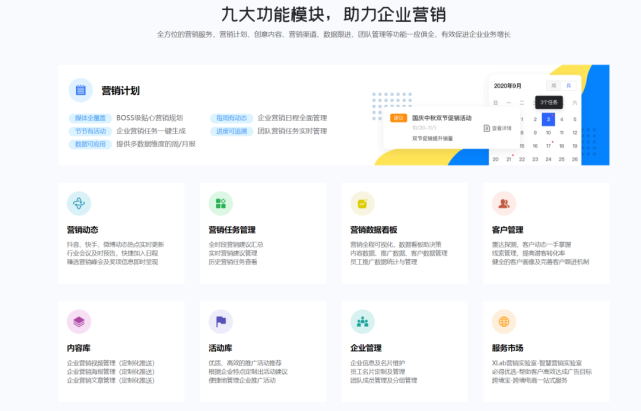Click the 服务市场 card title
641x411 pixels.
[508, 348]
